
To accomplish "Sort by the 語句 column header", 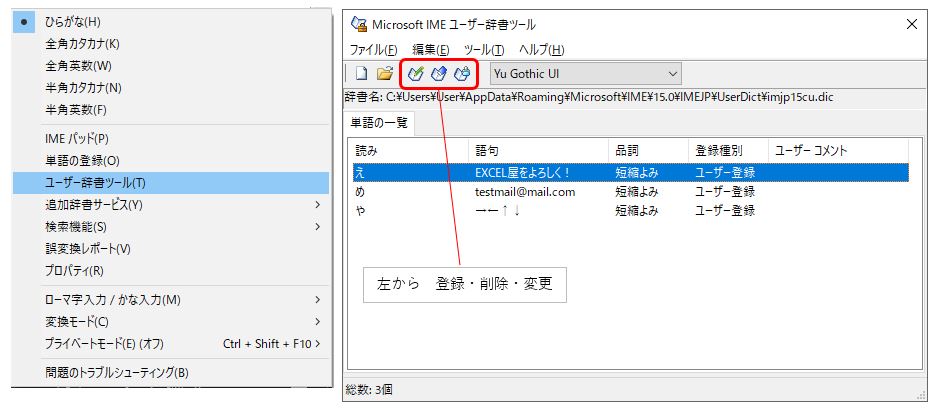I will [x=538, y=151].
